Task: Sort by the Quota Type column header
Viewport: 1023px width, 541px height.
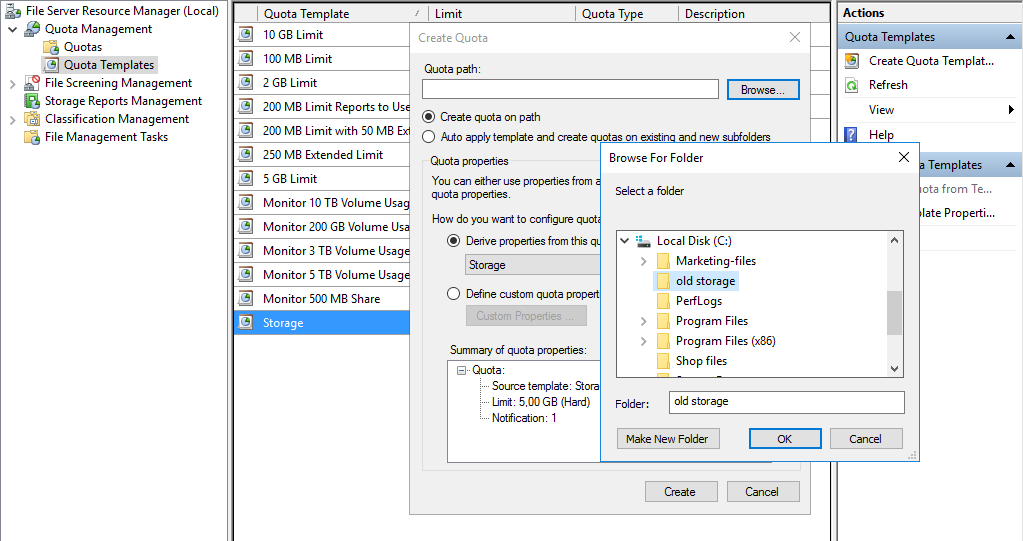Action: [612, 14]
